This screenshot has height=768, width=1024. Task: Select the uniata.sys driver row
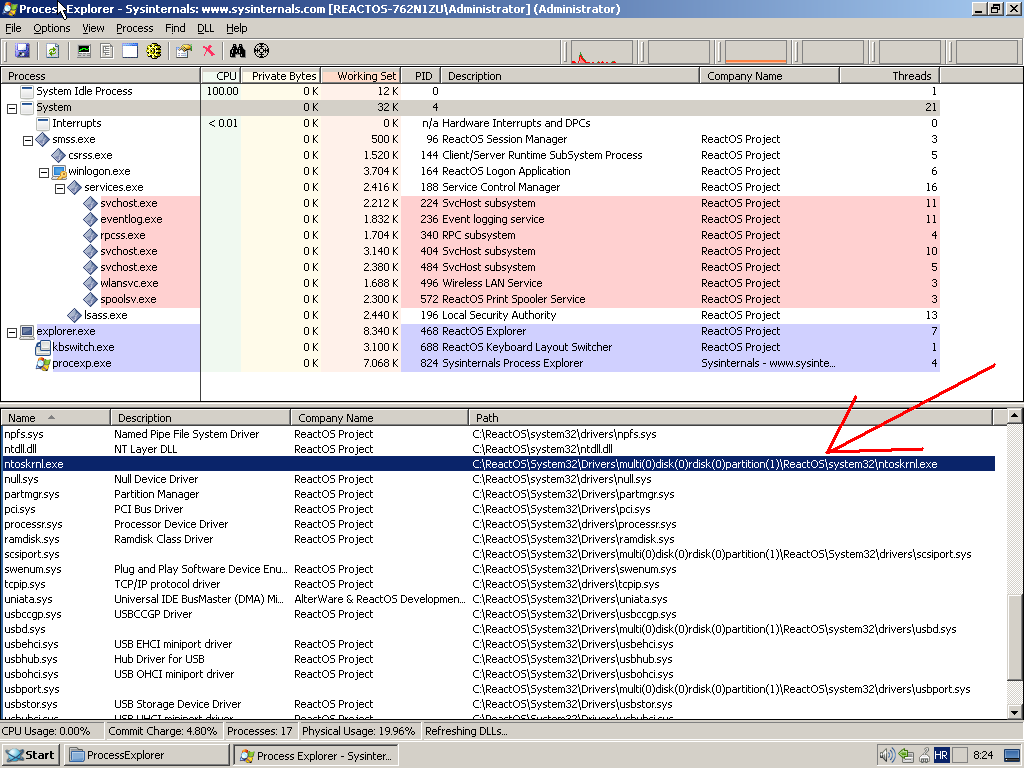(x=498, y=600)
